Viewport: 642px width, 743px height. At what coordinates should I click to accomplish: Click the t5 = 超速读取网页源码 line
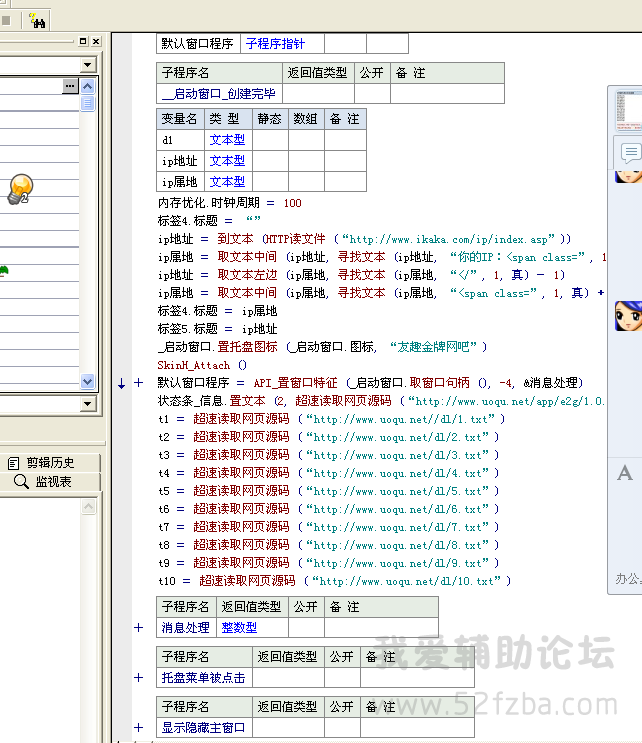tap(328, 491)
